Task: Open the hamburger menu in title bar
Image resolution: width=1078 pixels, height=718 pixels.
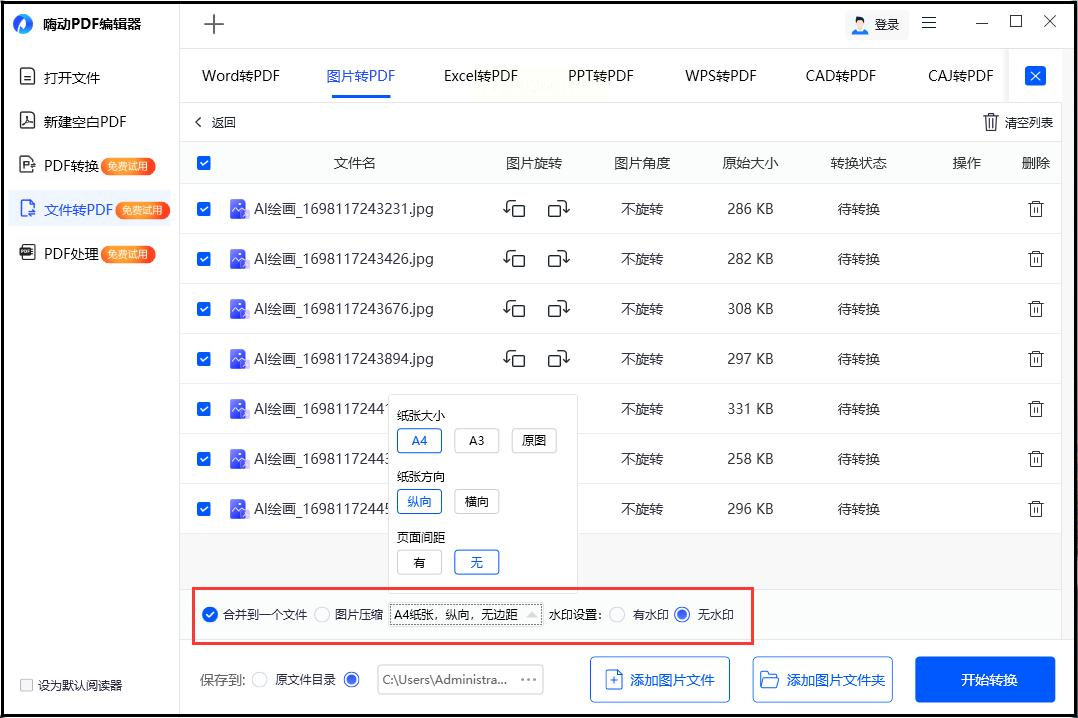Action: pos(929,23)
